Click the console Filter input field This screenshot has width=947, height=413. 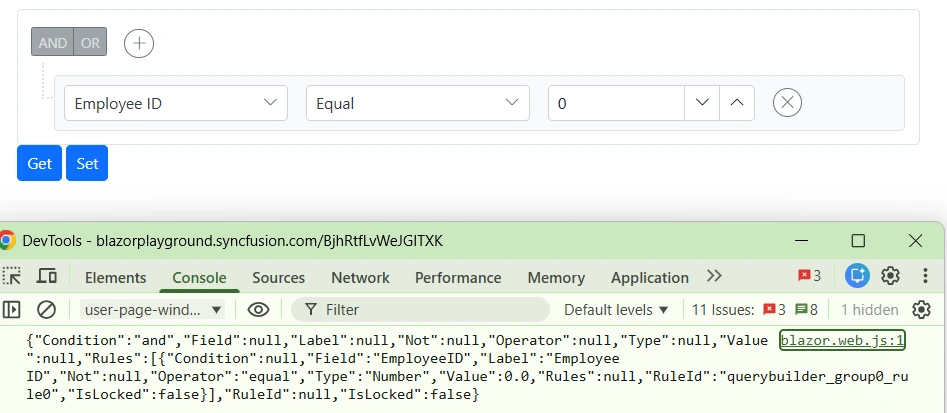[x=420, y=310]
